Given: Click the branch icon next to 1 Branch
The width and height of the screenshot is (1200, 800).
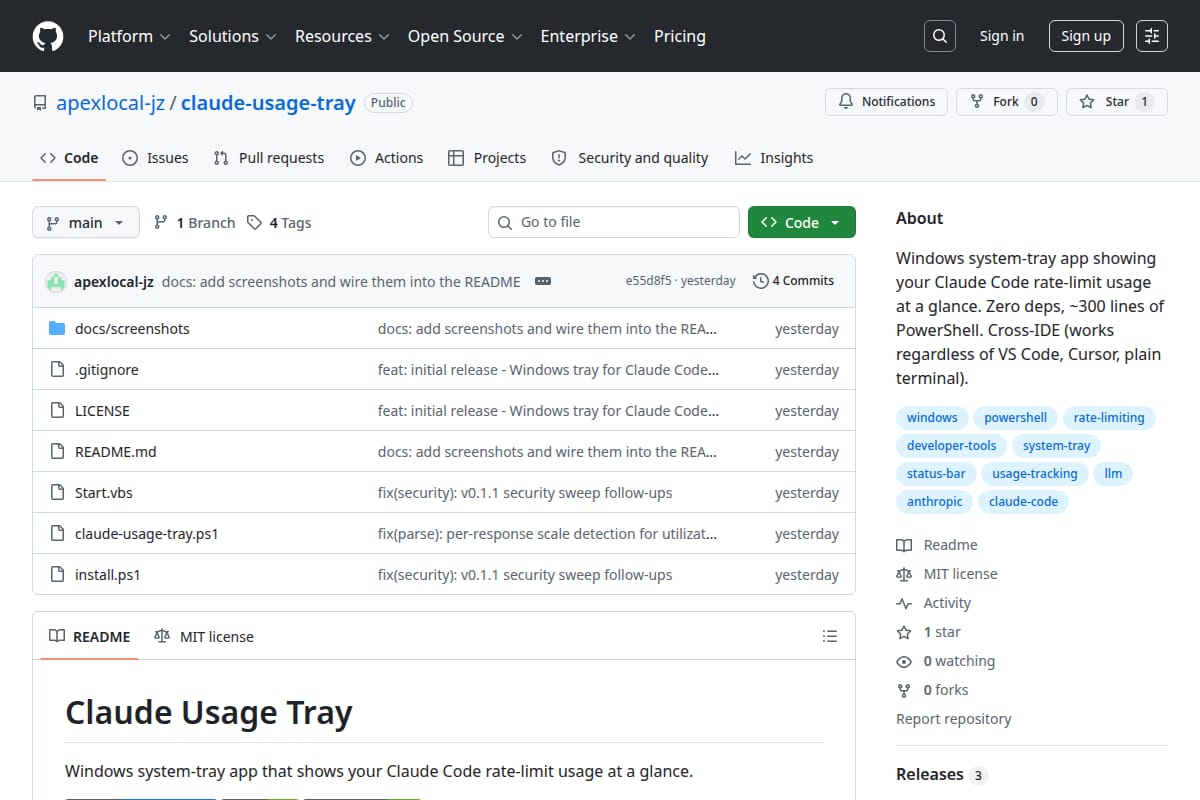Looking at the screenshot, I should coord(161,222).
